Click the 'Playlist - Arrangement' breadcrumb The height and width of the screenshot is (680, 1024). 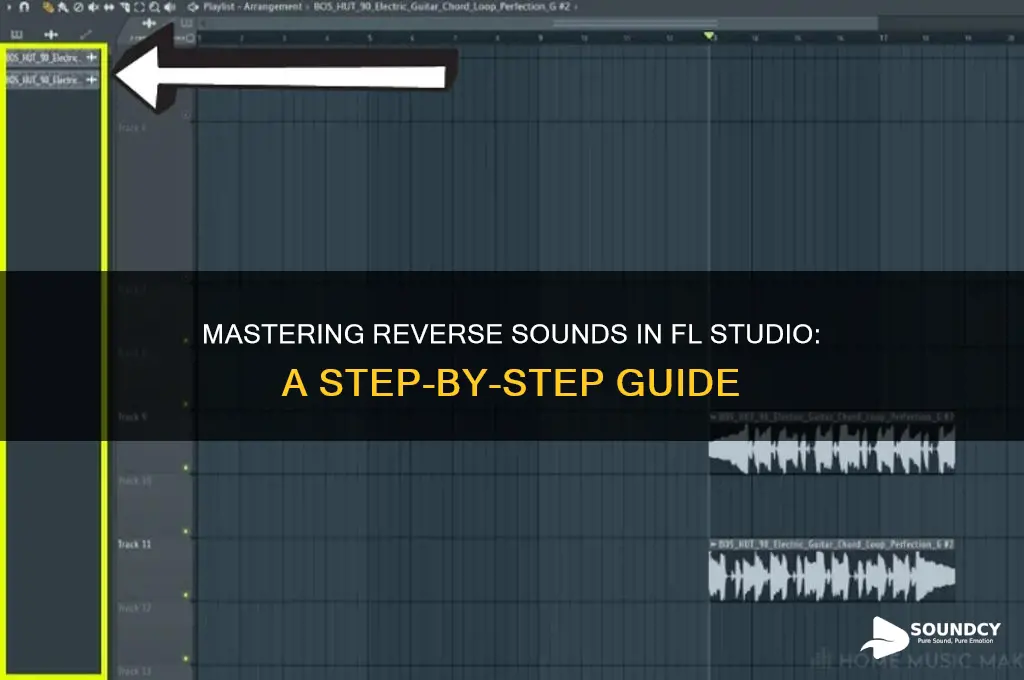click(x=253, y=7)
